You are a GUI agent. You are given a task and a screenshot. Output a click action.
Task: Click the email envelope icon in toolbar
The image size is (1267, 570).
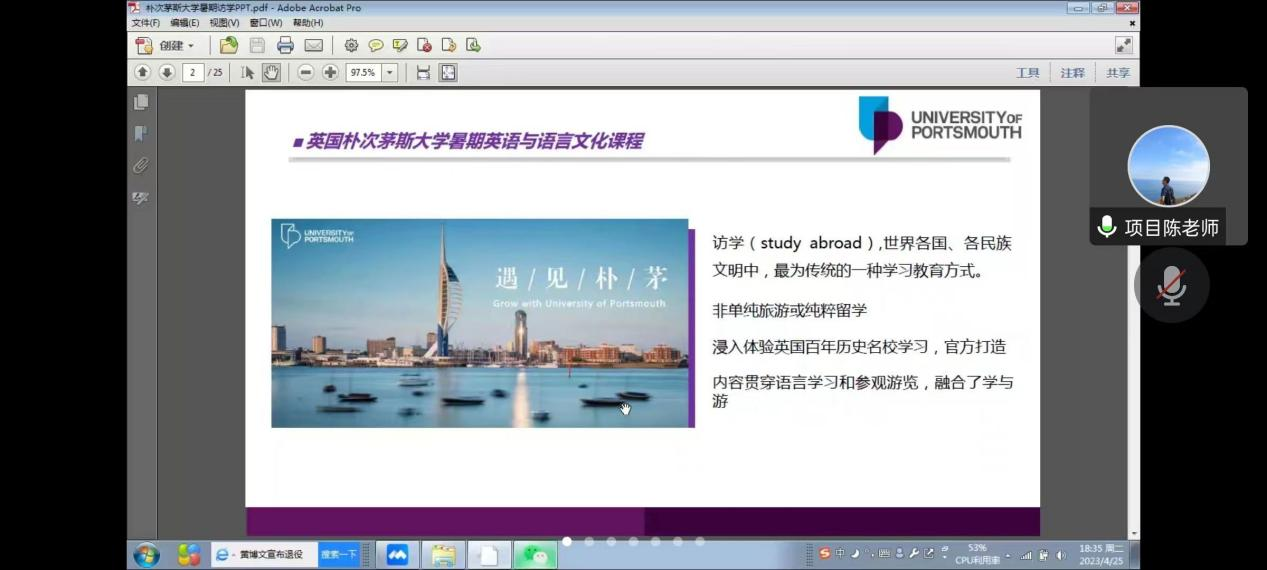point(314,45)
